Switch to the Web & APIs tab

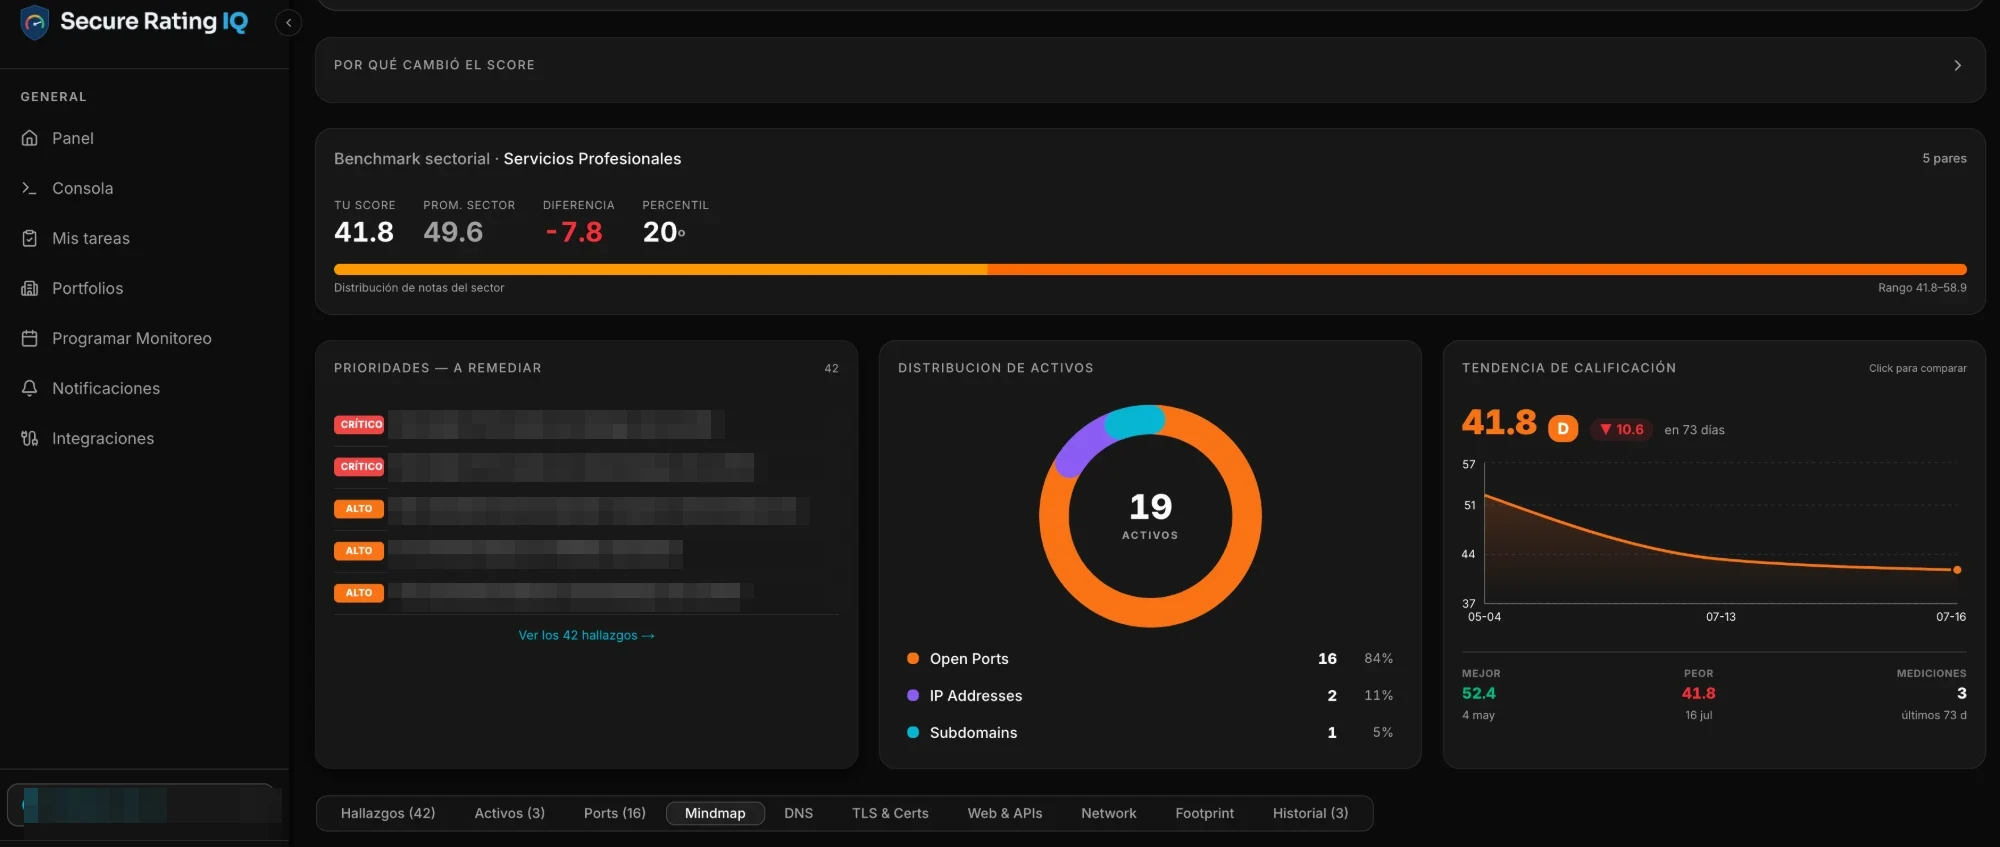[x=1004, y=813]
